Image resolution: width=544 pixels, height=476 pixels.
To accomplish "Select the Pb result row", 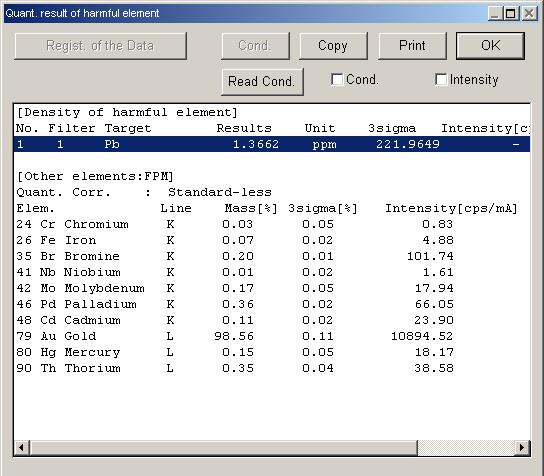I will click(x=272, y=144).
